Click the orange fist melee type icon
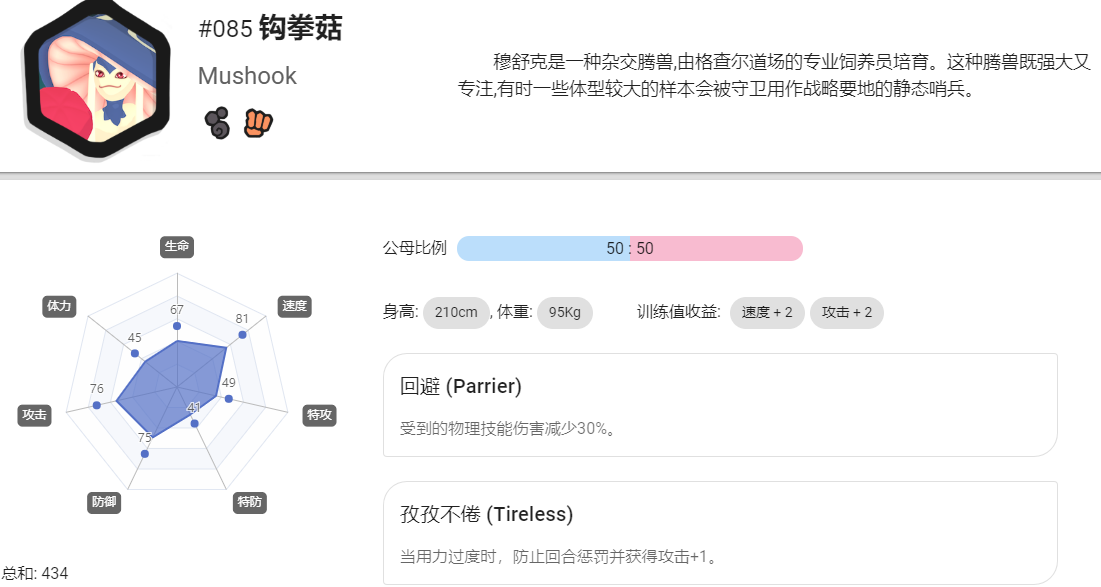Viewport: 1101px width, 587px height. [258, 124]
